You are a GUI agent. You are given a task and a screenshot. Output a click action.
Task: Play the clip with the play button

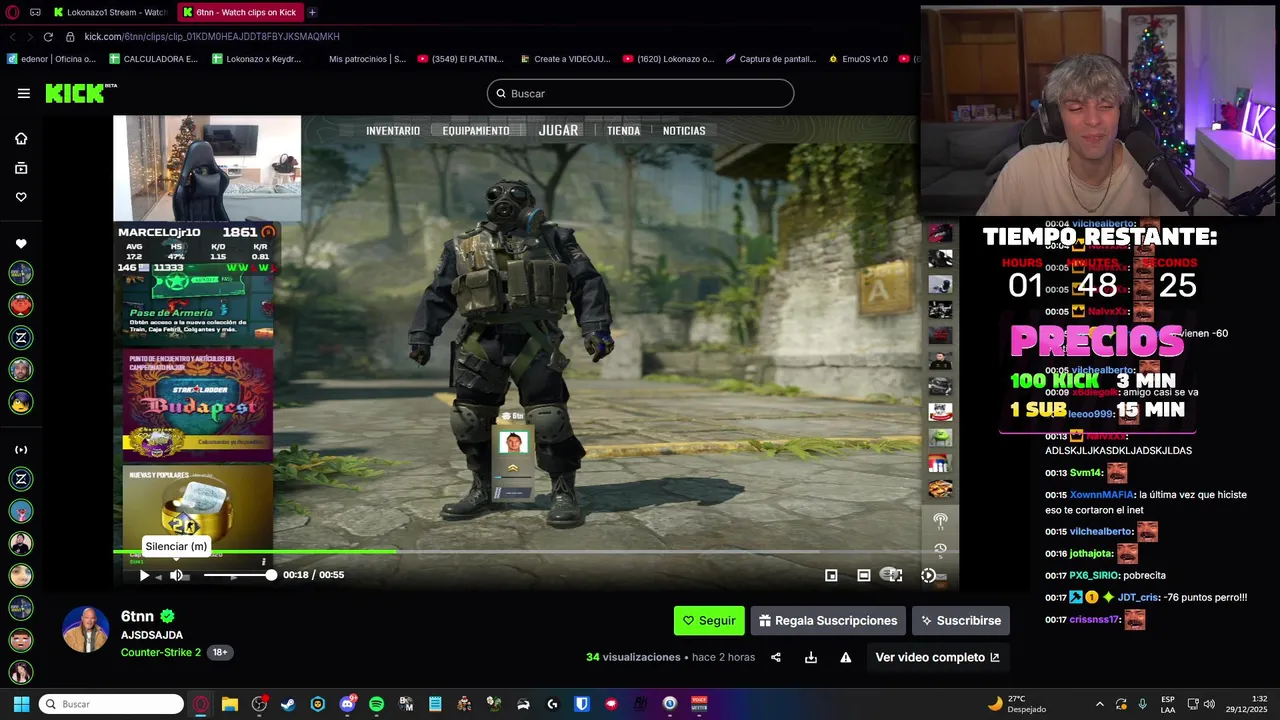pyautogui.click(x=144, y=575)
